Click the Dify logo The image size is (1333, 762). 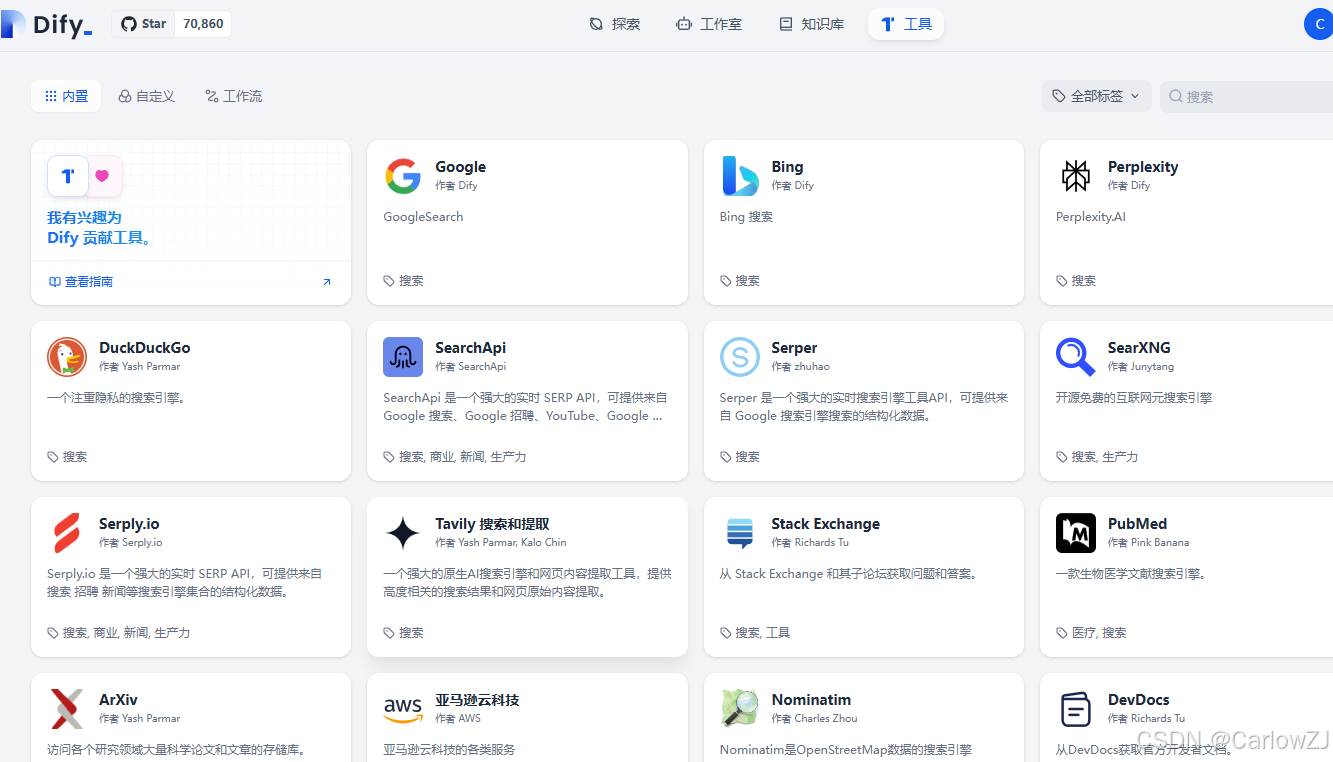point(47,24)
